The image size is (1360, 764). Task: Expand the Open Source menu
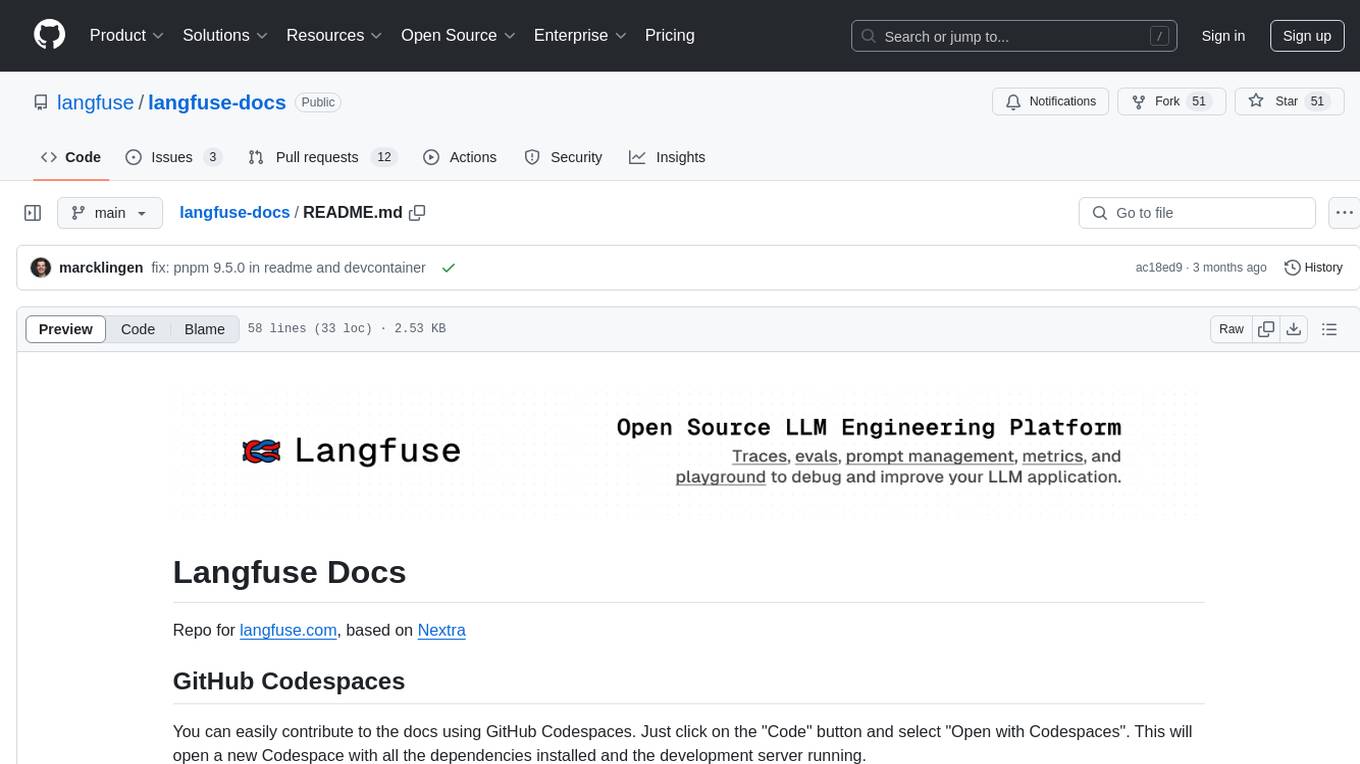click(x=458, y=35)
